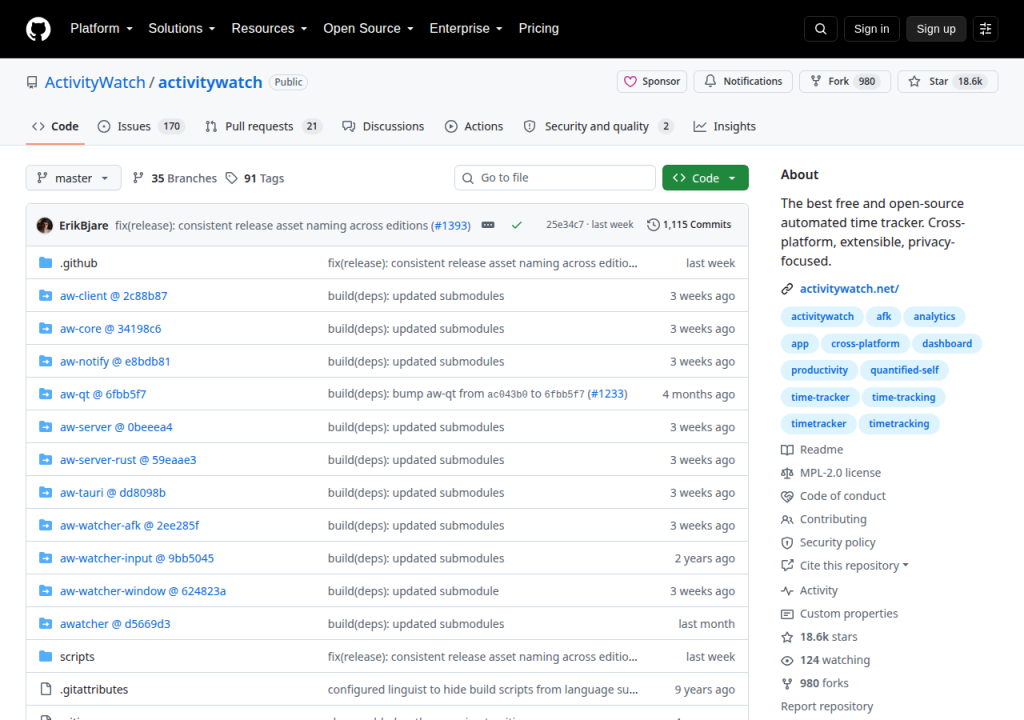Image resolution: width=1024 pixels, height=720 pixels.
Task: Open the Actions tab
Action: [474, 126]
